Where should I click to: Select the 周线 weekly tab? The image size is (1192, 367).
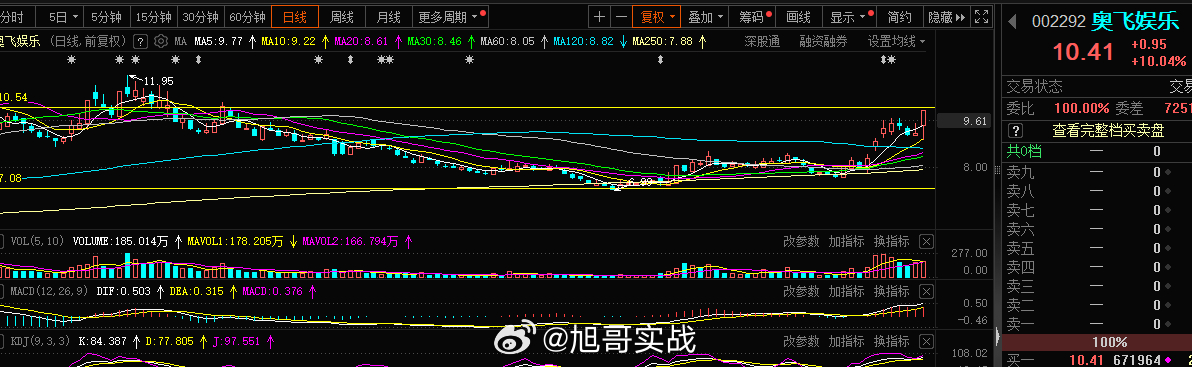[x=341, y=16]
